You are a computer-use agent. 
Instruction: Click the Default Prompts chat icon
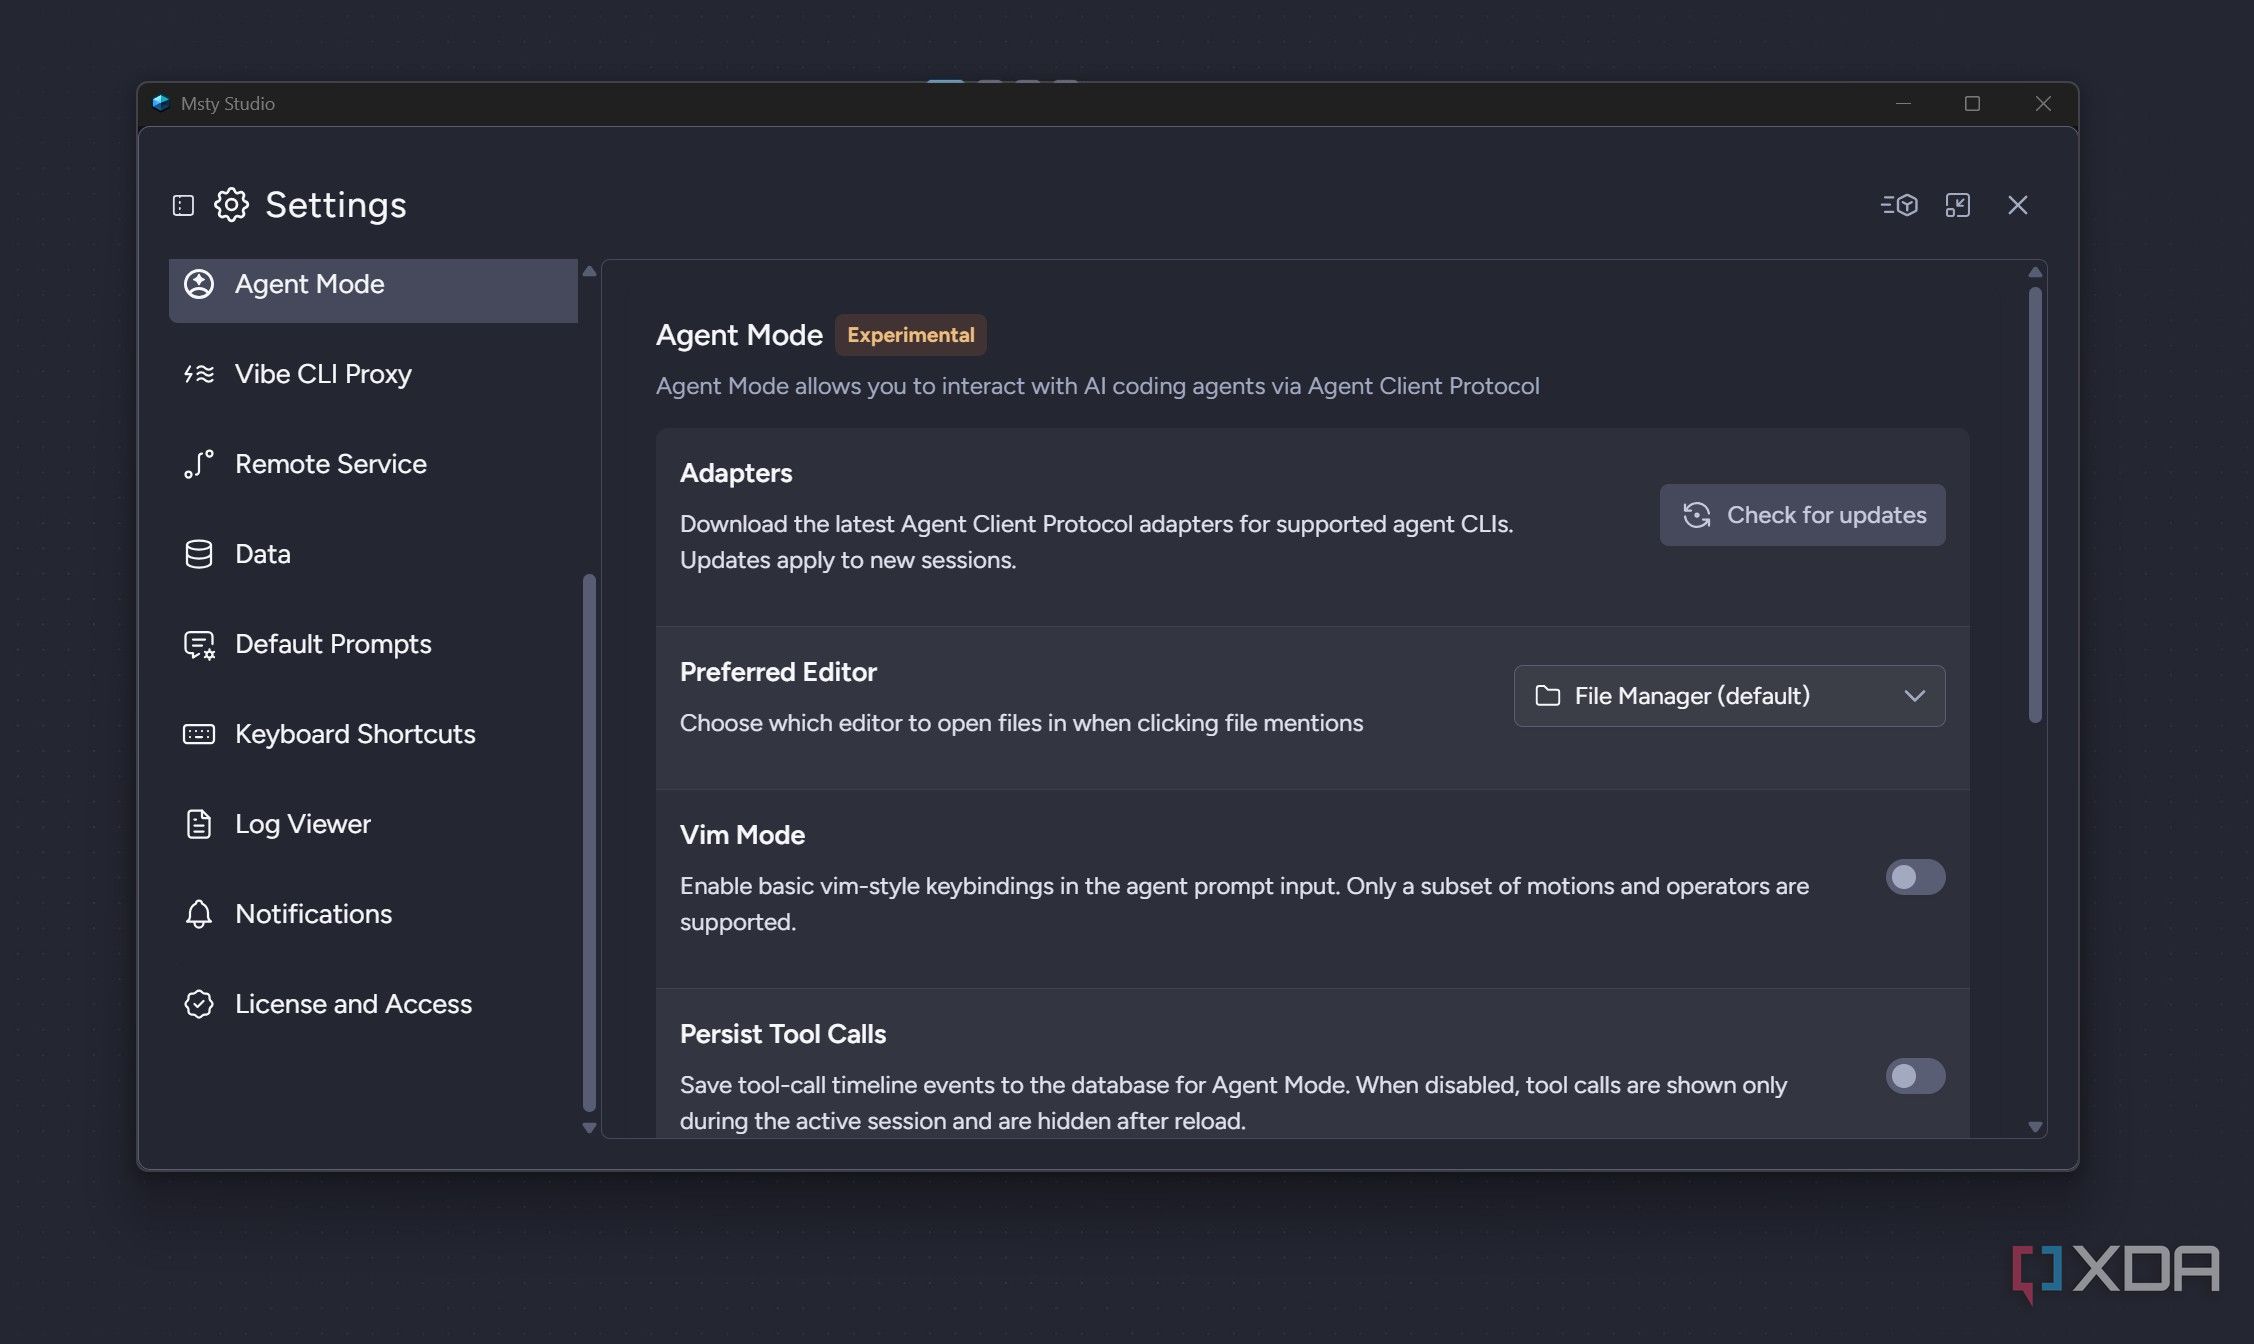click(x=199, y=645)
